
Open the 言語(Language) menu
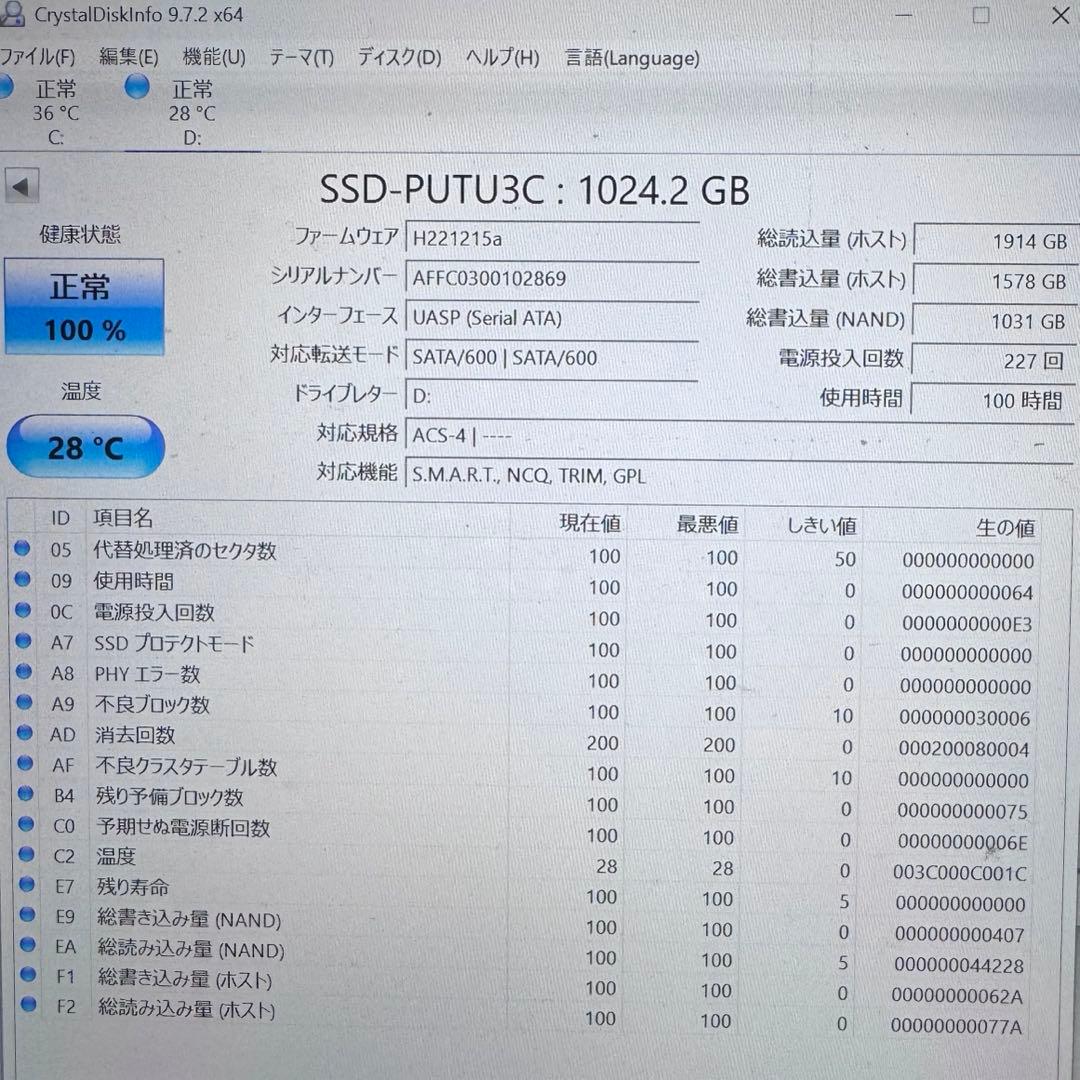tap(631, 58)
